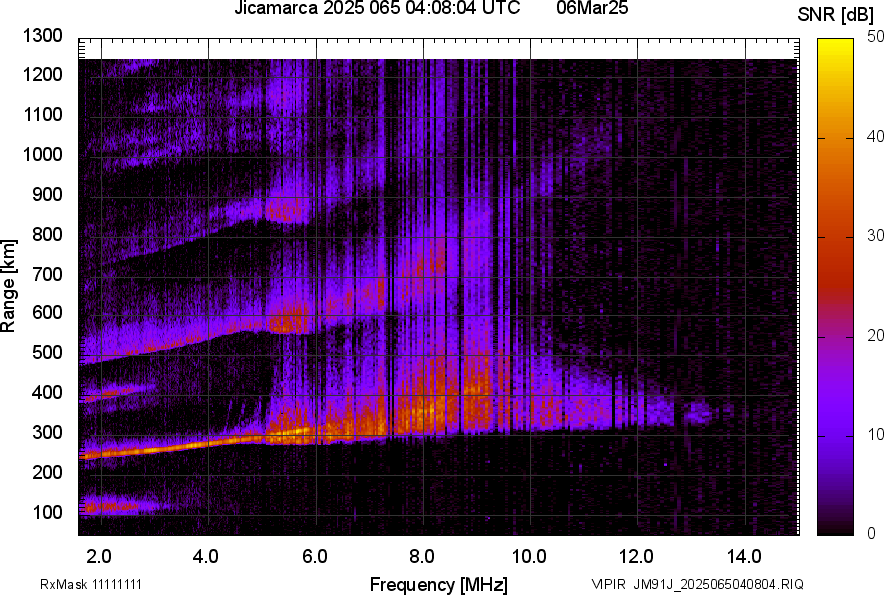Click the 1300 range tick label

(x=41, y=36)
